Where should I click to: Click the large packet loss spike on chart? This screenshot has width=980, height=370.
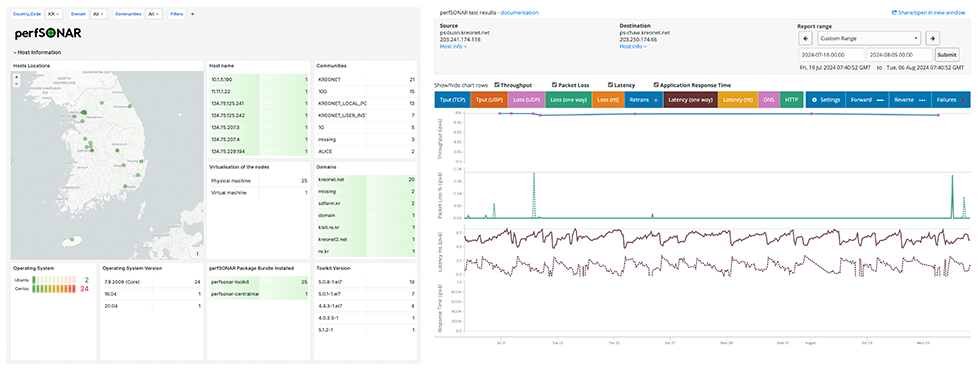(x=534, y=195)
